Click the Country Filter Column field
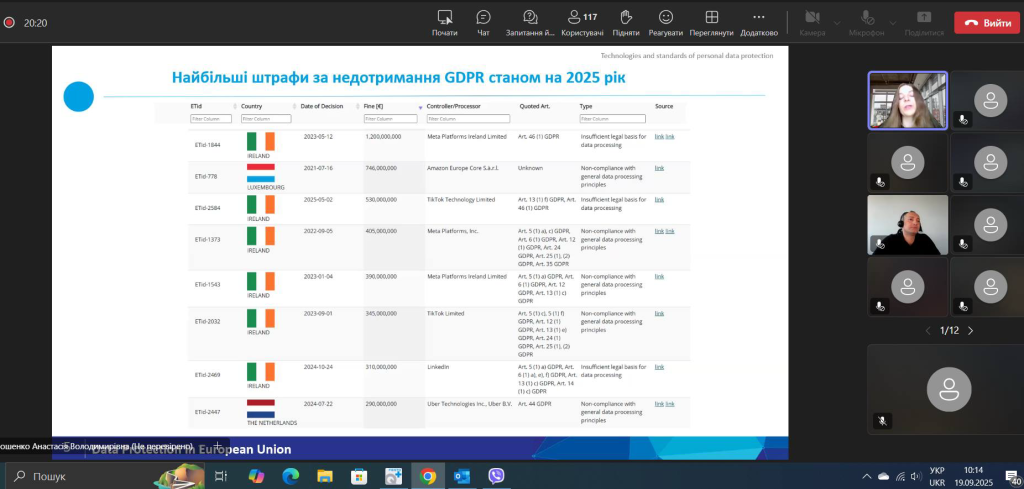 pyautogui.click(x=266, y=119)
